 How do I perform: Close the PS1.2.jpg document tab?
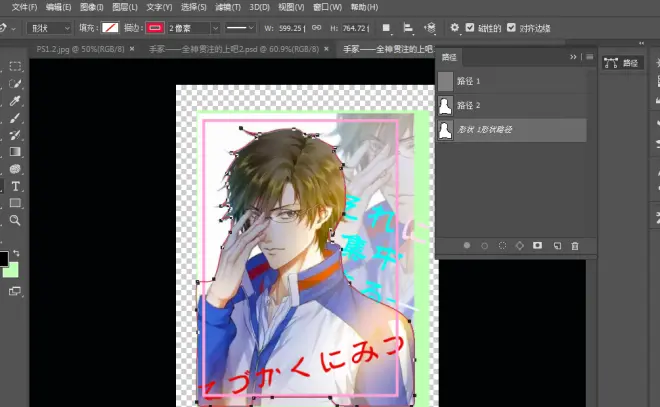pyautogui.click(x=132, y=49)
